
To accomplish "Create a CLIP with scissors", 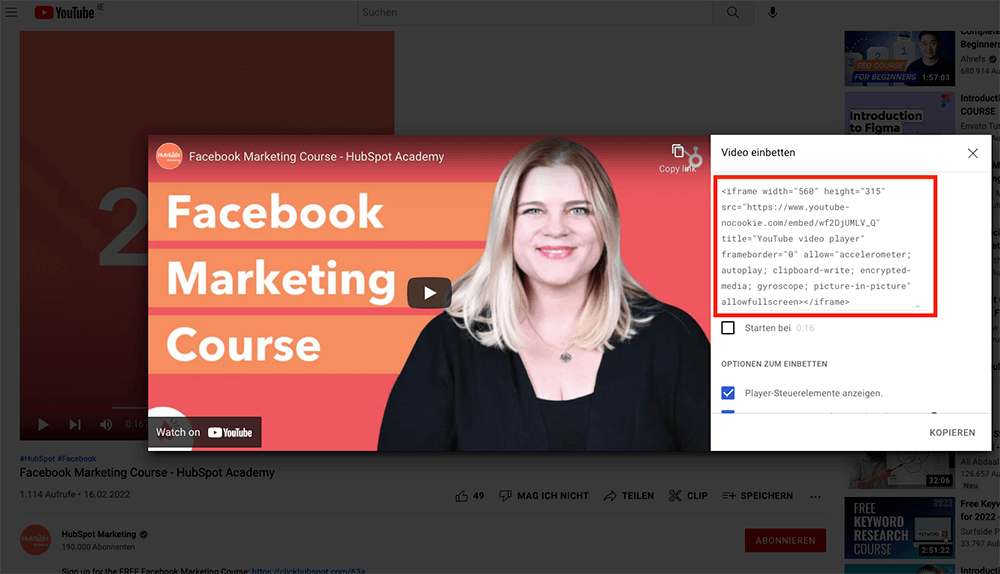I will point(688,496).
